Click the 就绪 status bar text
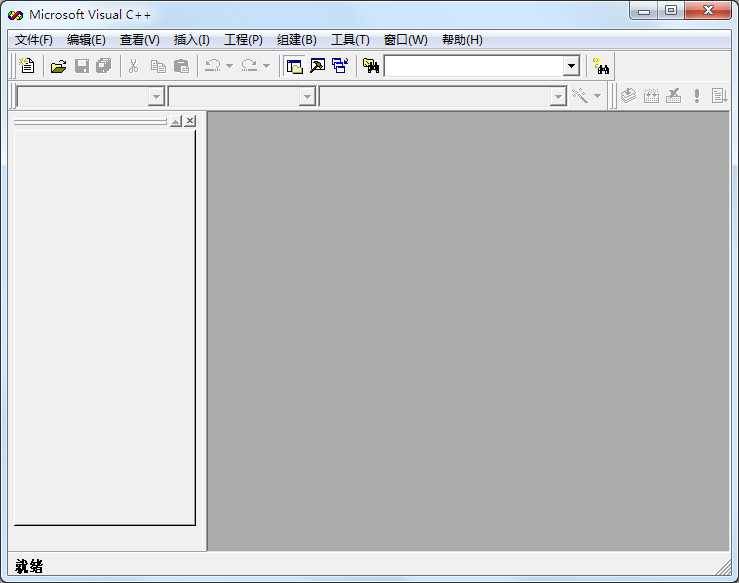The height and width of the screenshot is (583, 739). [x=29, y=567]
